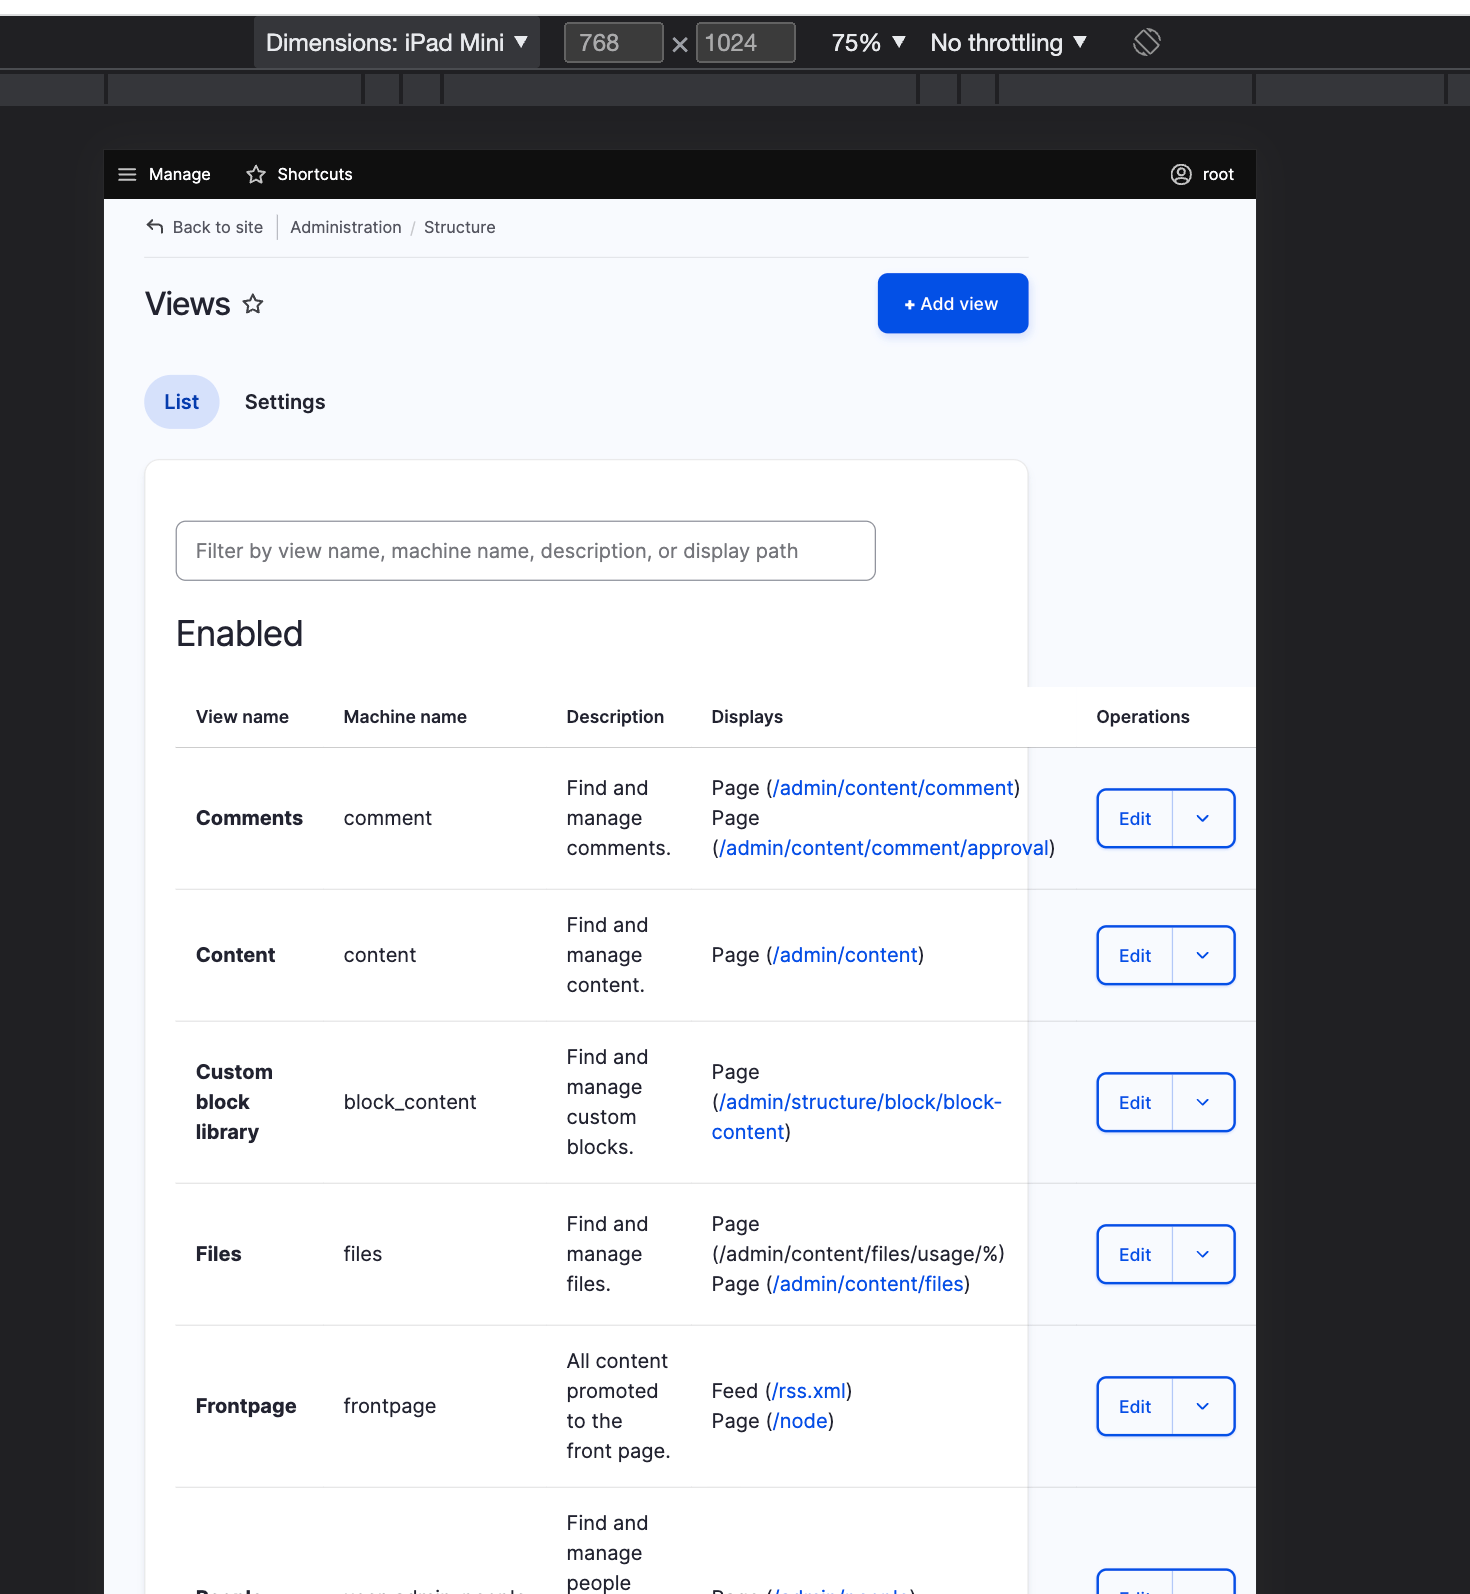
Task: Click the Files view name cell
Action: pos(219,1254)
